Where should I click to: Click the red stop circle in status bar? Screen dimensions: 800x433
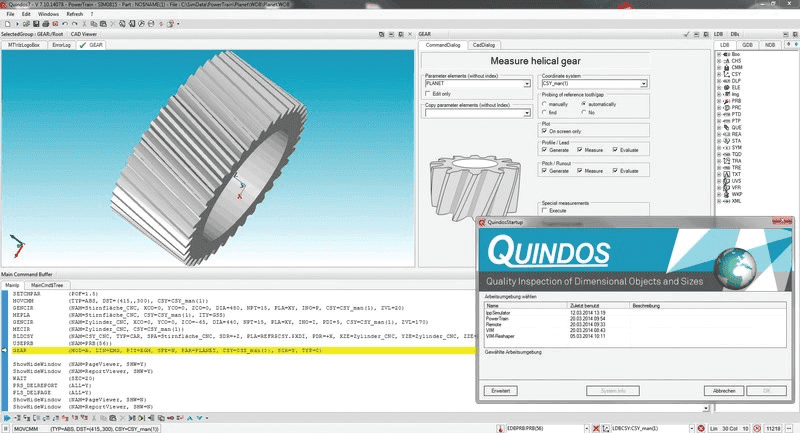(701, 428)
